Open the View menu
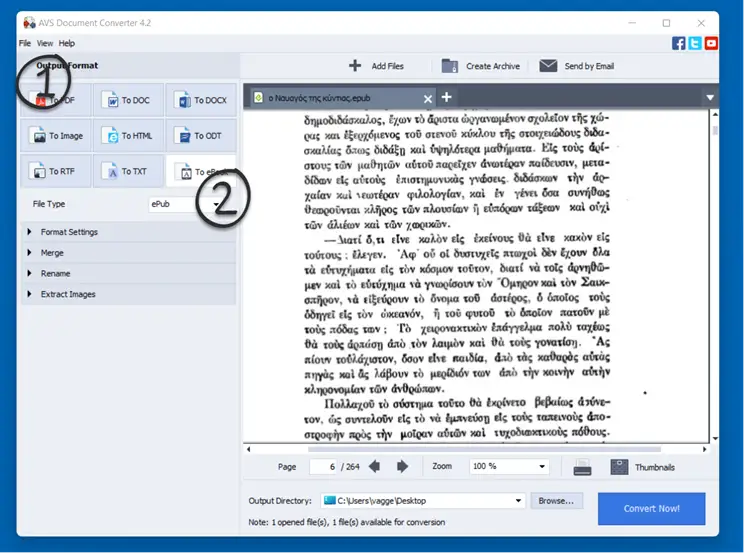Image resolution: width=744 pixels, height=553 pixels. coord(45,43)
